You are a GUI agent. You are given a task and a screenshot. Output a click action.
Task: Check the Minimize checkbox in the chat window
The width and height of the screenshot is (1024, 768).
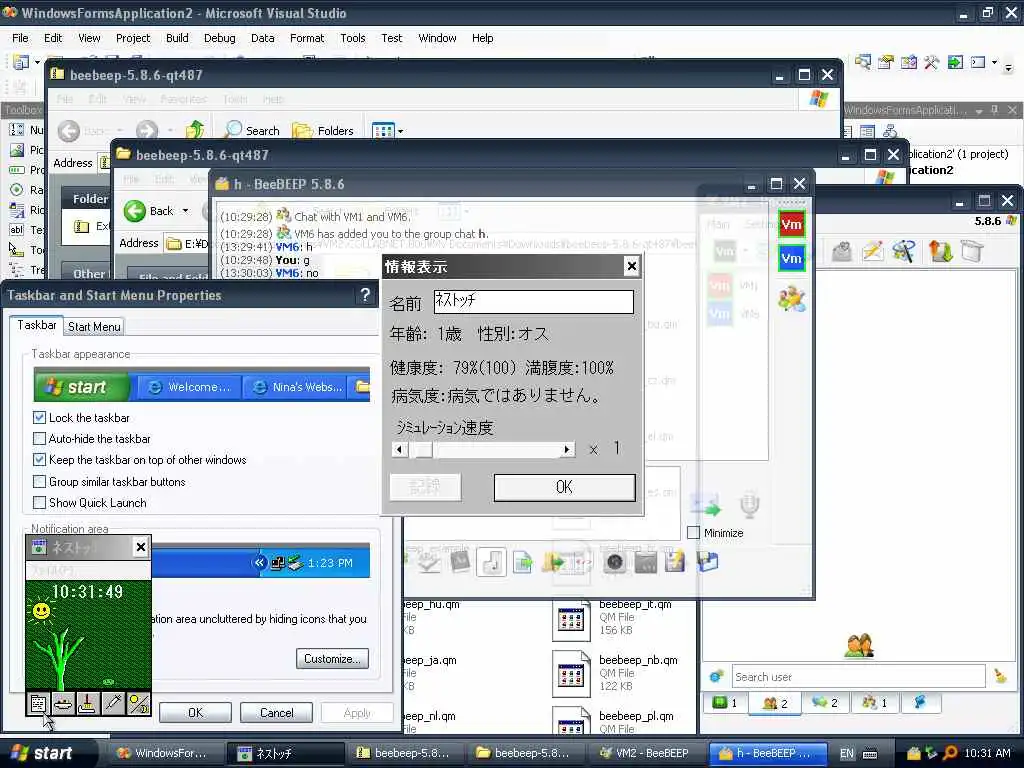pyautogui.click(x=694, y=533)
